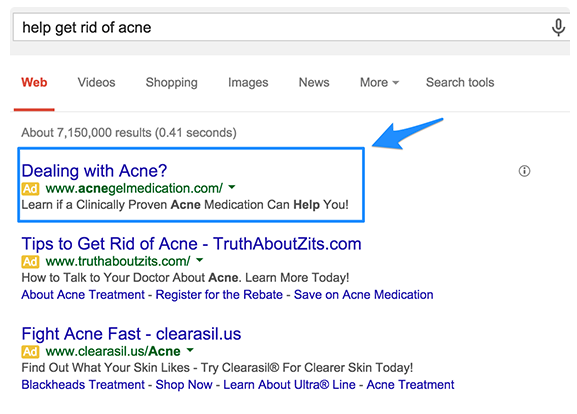577x414 pixels.
Task: Go to the News tab
Action: 314,82
